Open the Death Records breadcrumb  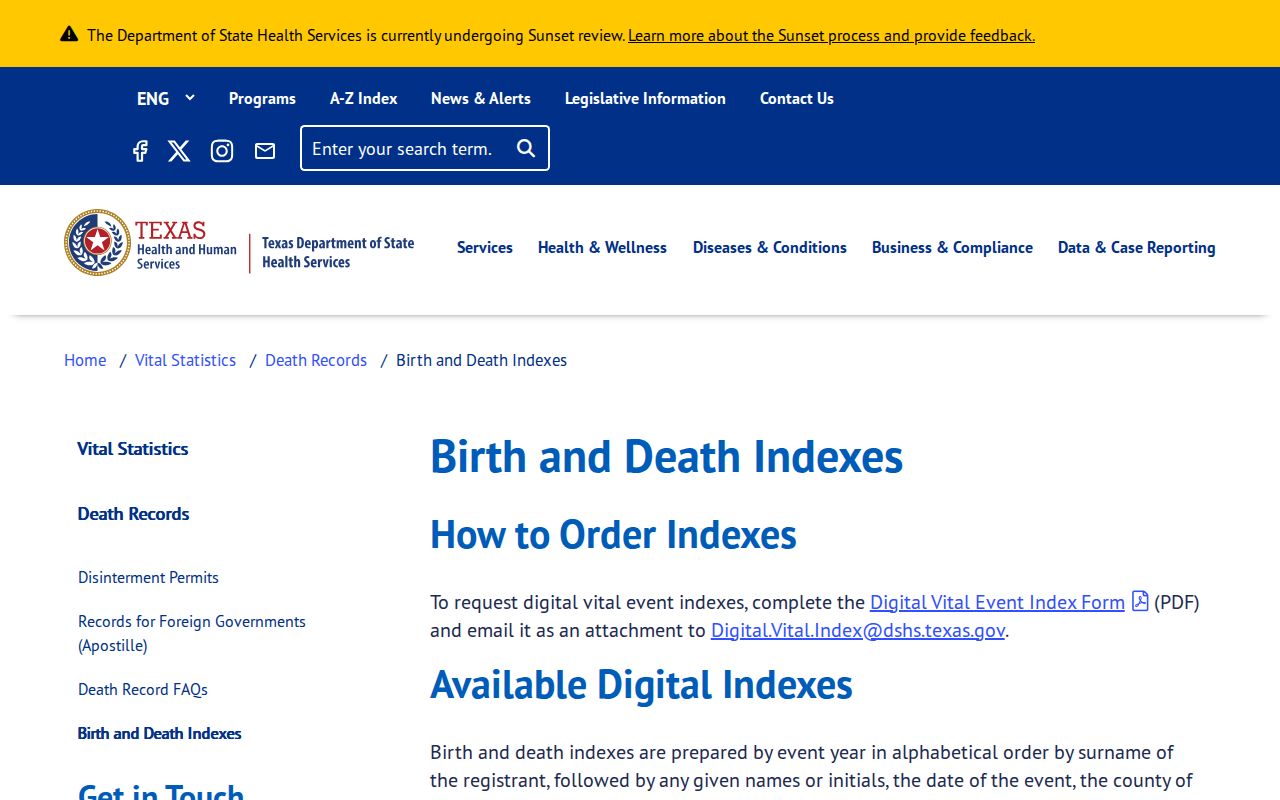pos(316,360)
